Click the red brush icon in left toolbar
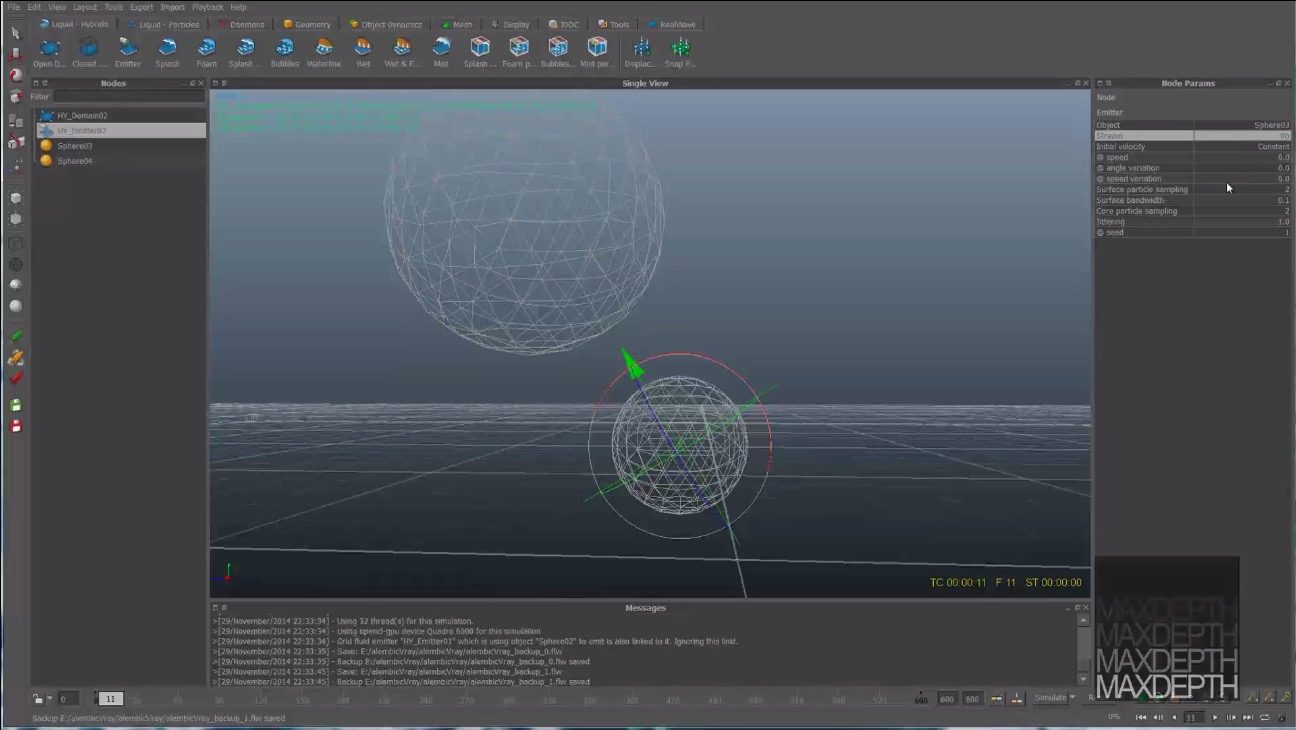Image resolution: width=1296 pixels, height=730 pixels. click(x=15, y=378)
